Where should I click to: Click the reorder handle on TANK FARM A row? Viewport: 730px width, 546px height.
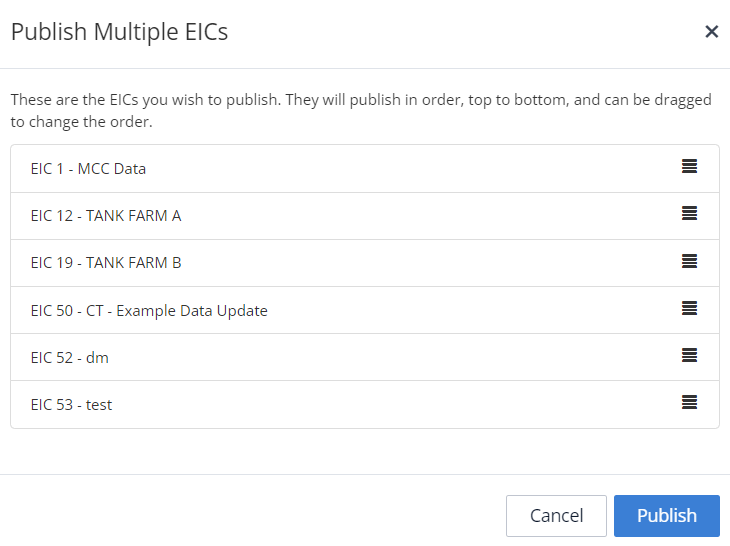click(689, 213)
